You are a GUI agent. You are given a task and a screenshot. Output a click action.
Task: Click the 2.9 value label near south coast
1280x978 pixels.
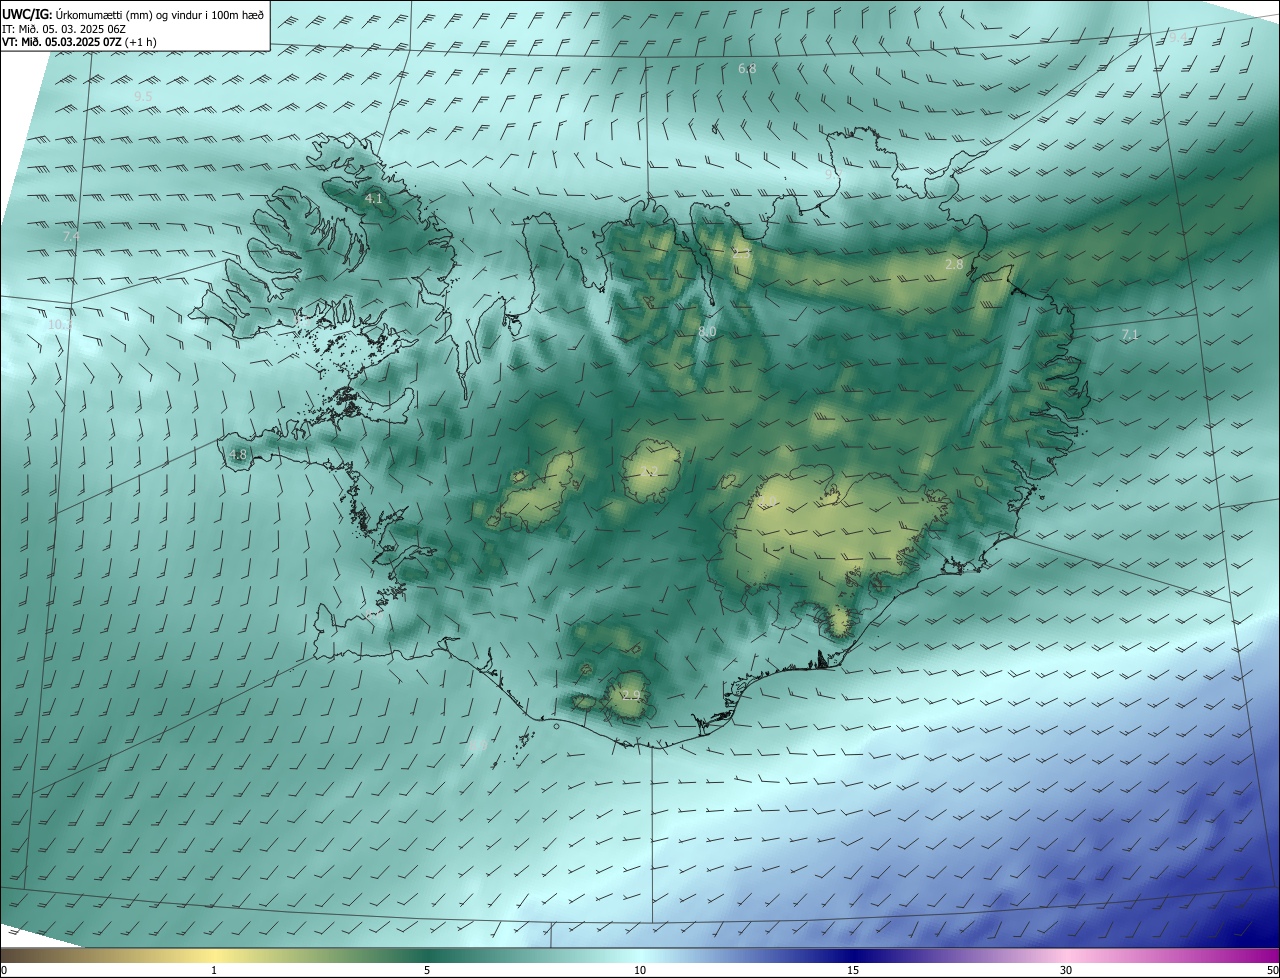[x=631, y=695]
